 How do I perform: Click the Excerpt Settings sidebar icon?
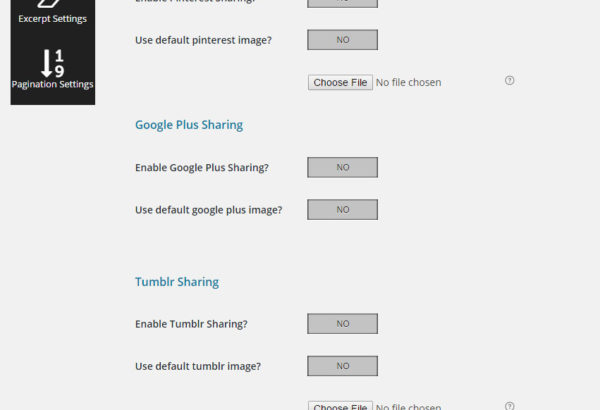tap(50, 3)
